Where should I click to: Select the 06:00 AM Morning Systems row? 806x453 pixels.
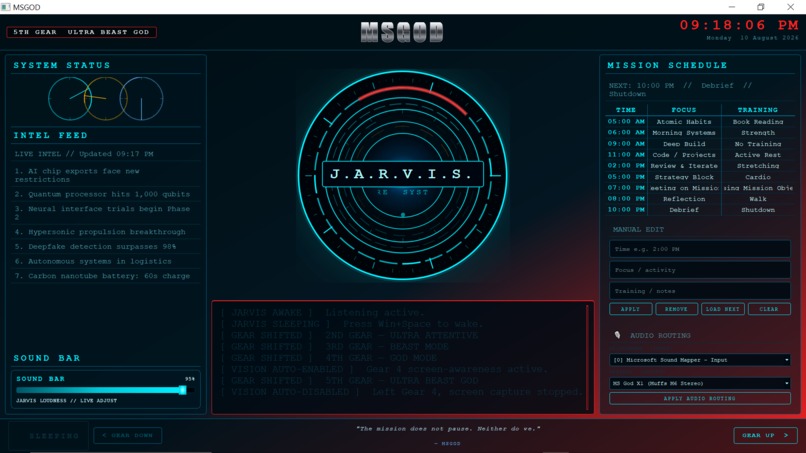tap(700, 133)
